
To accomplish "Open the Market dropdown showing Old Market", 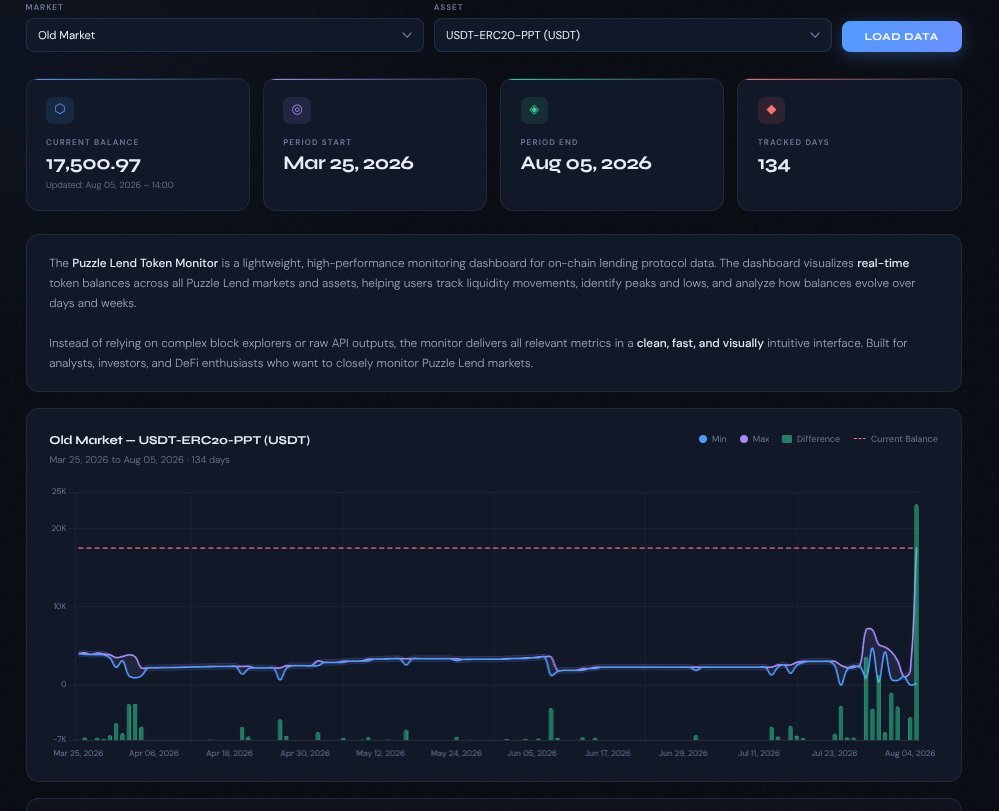I will [224, 35].
